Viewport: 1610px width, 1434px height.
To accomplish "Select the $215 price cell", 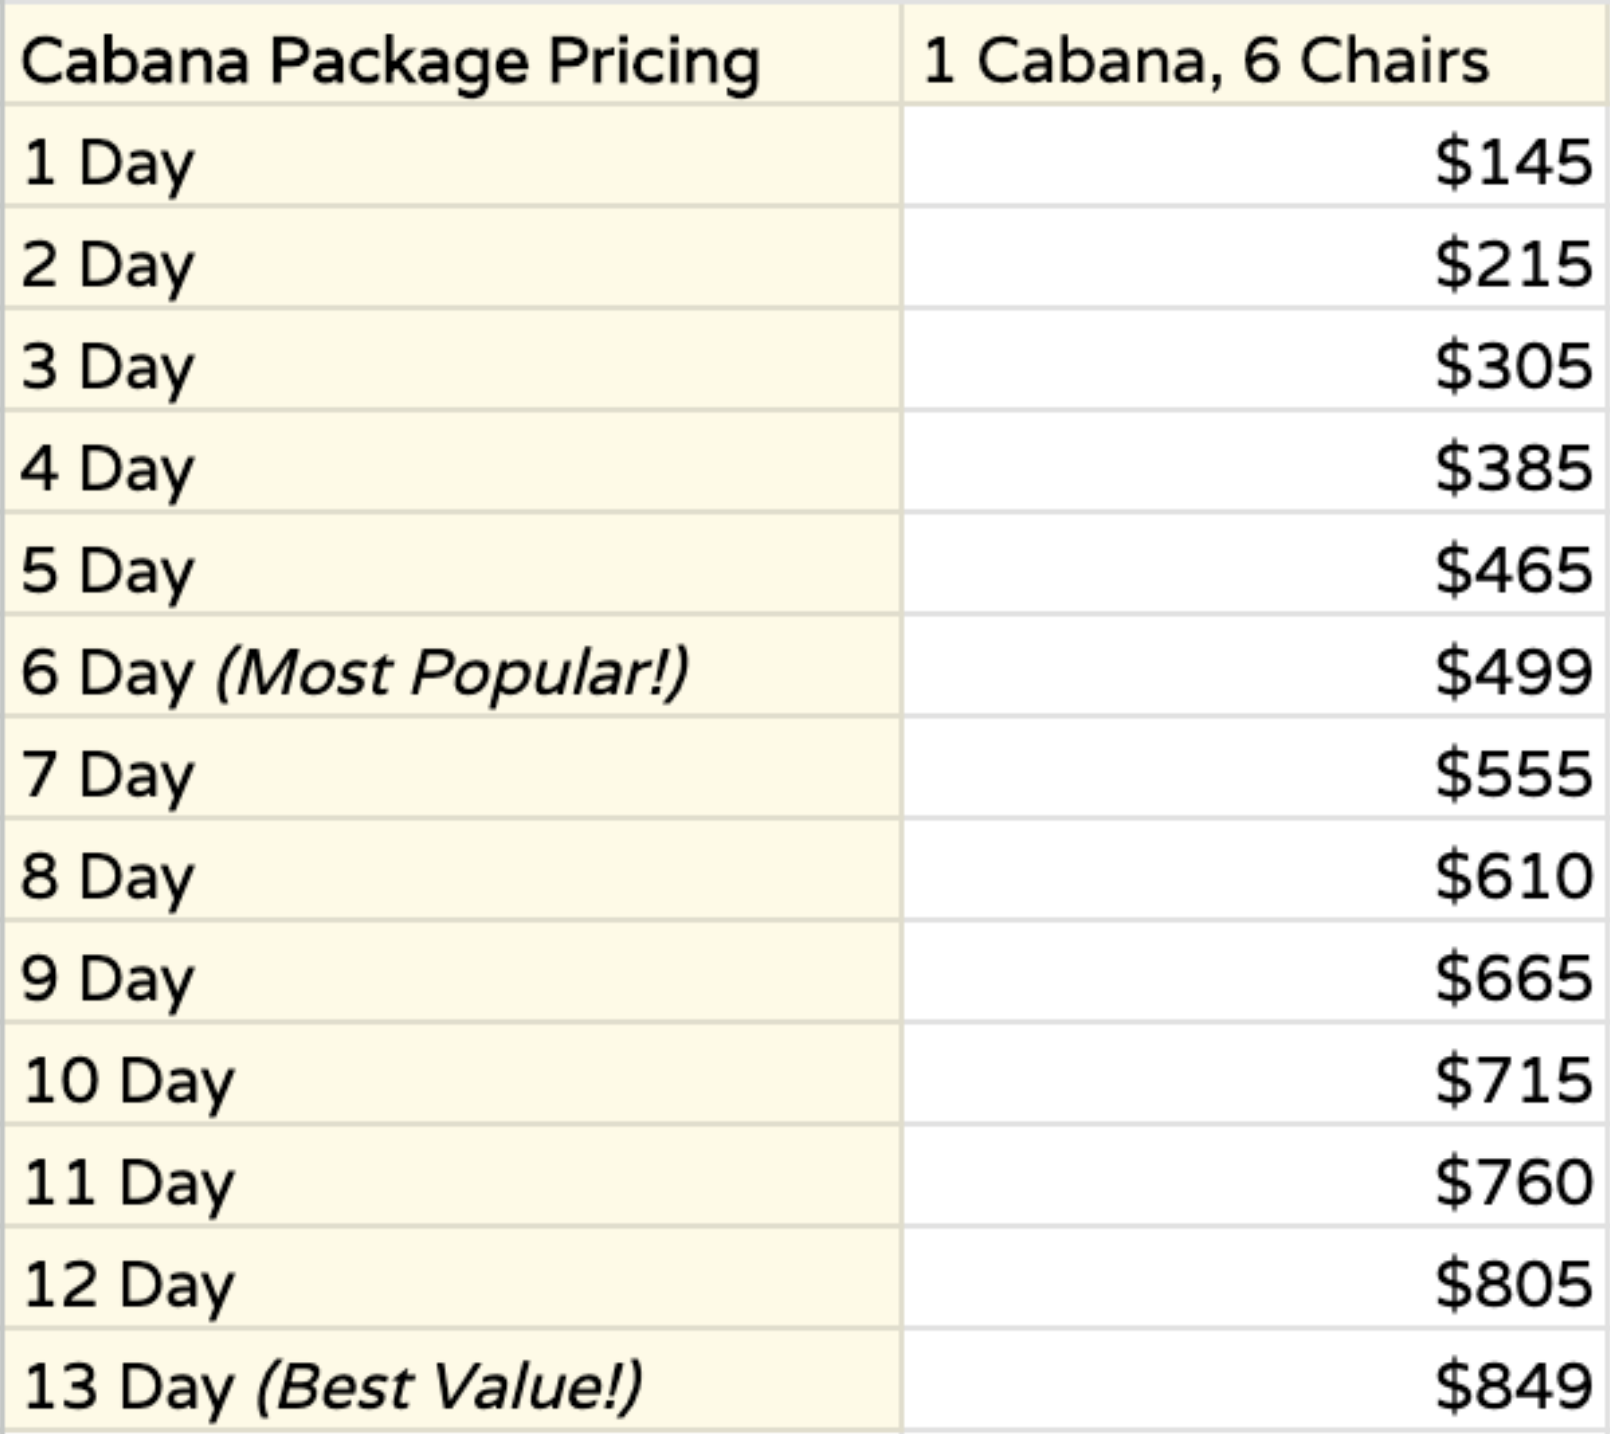I will pos(1512,265).
